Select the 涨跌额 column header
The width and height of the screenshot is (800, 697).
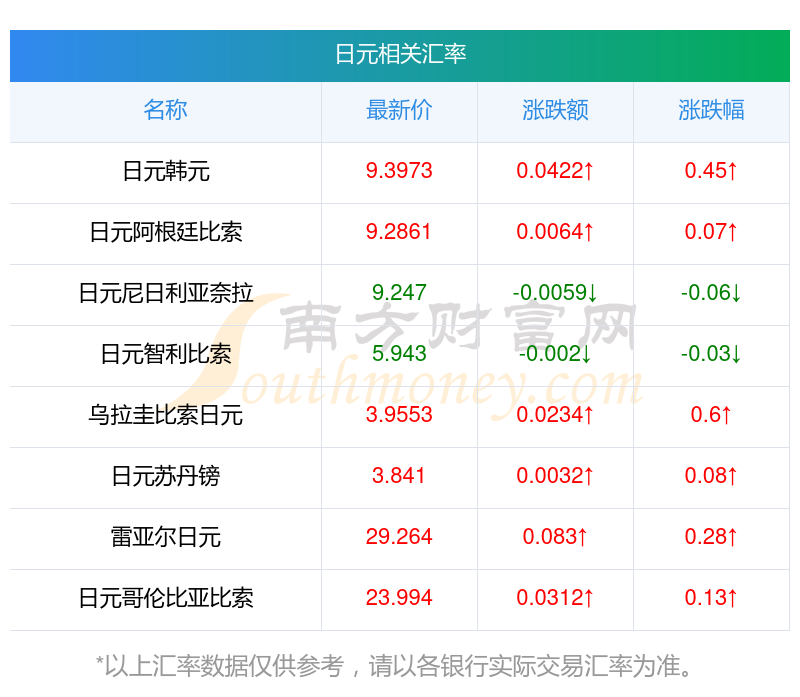pyautogui.click(x=555, y=110)
